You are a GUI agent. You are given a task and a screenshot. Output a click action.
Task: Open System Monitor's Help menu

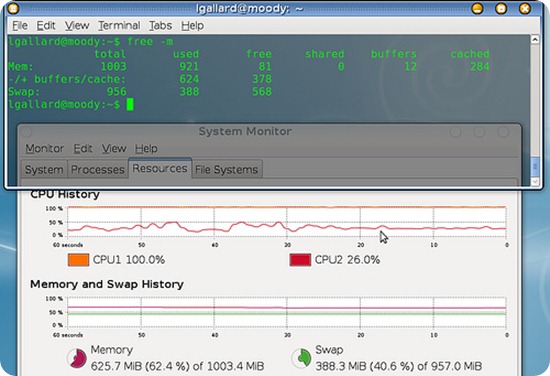coord(146,149)
